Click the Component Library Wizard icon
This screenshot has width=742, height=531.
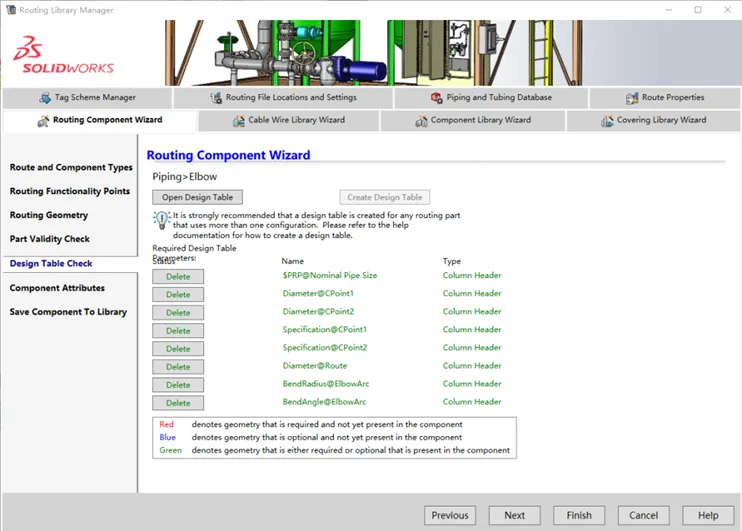[421, 121]
